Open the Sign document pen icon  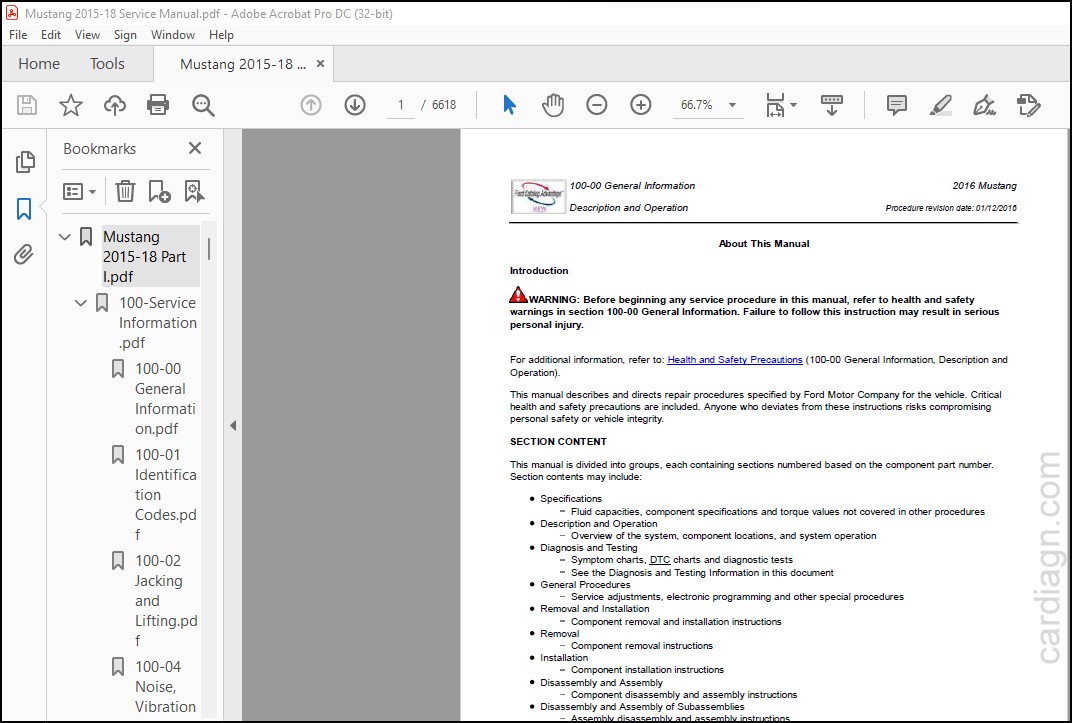(984, 105)
